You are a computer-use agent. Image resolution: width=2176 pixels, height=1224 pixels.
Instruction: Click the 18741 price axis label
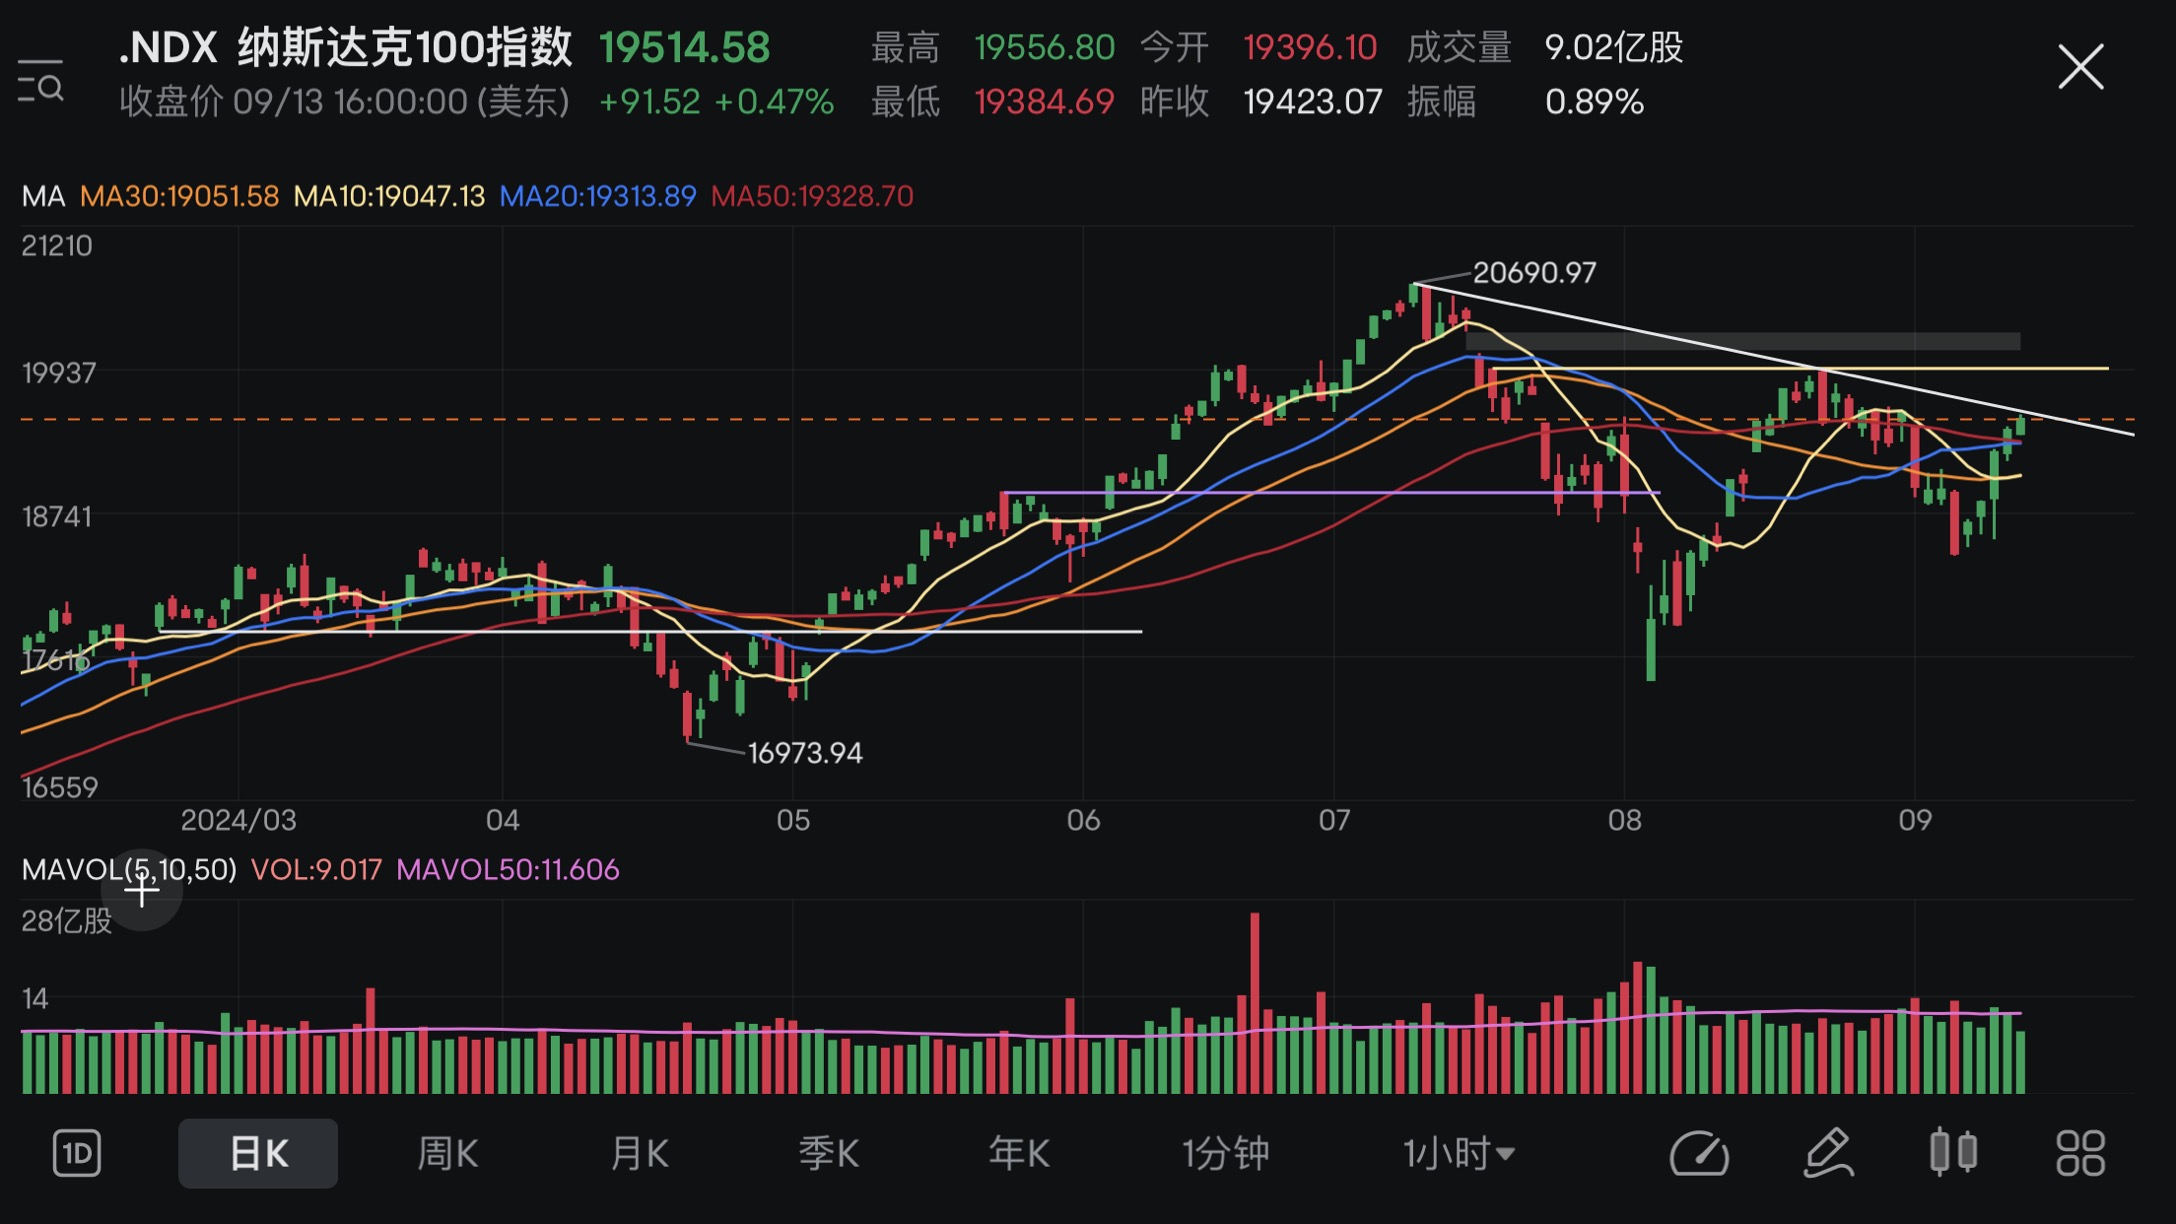57,516
